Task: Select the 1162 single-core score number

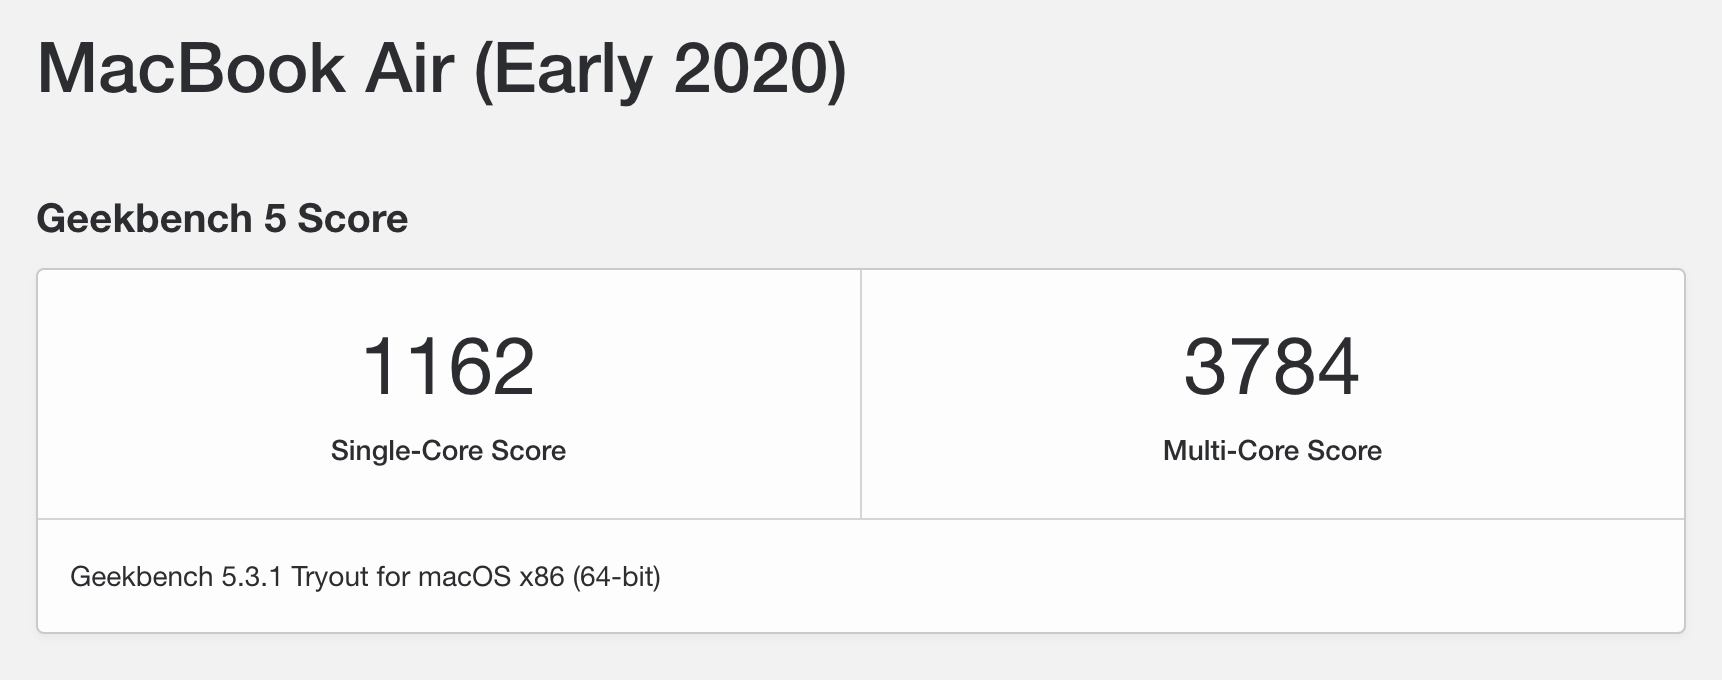Action: pos(448,367)
